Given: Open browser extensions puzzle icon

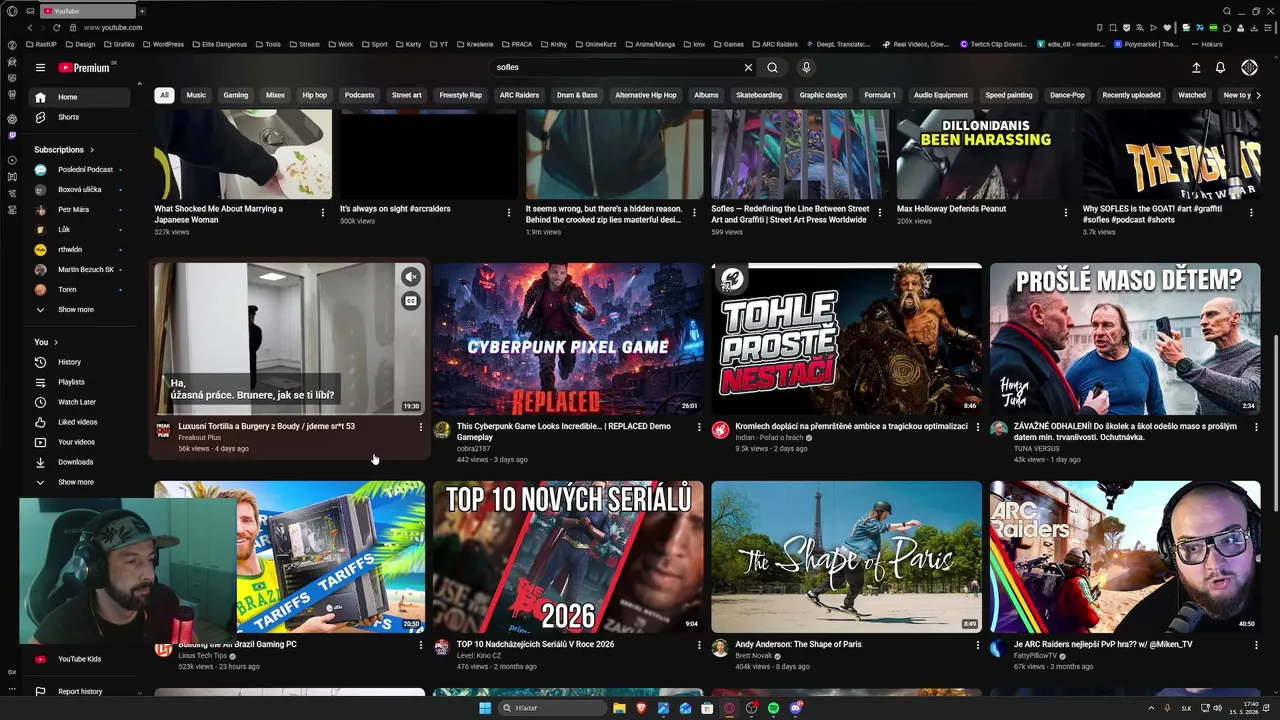Looking at the screenshot, I should (x=1227, y=27).
